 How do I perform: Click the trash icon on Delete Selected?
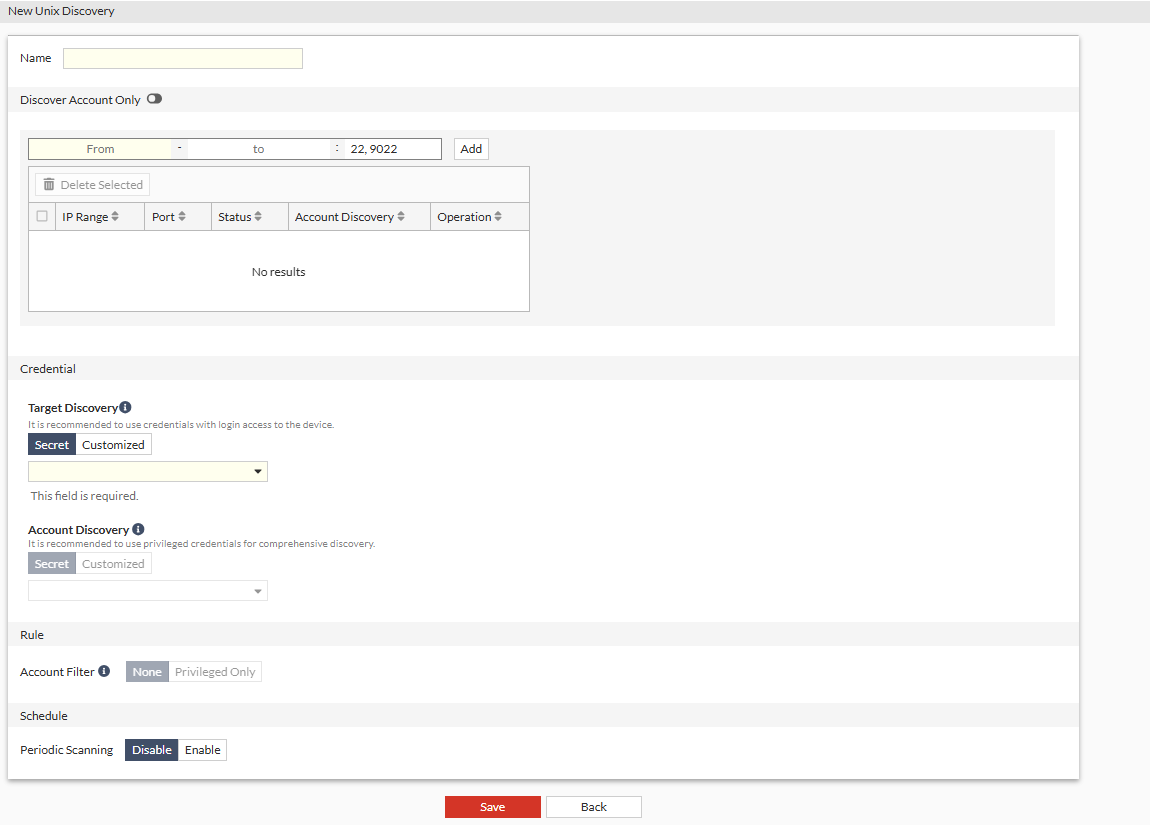[x=49, y=184]
